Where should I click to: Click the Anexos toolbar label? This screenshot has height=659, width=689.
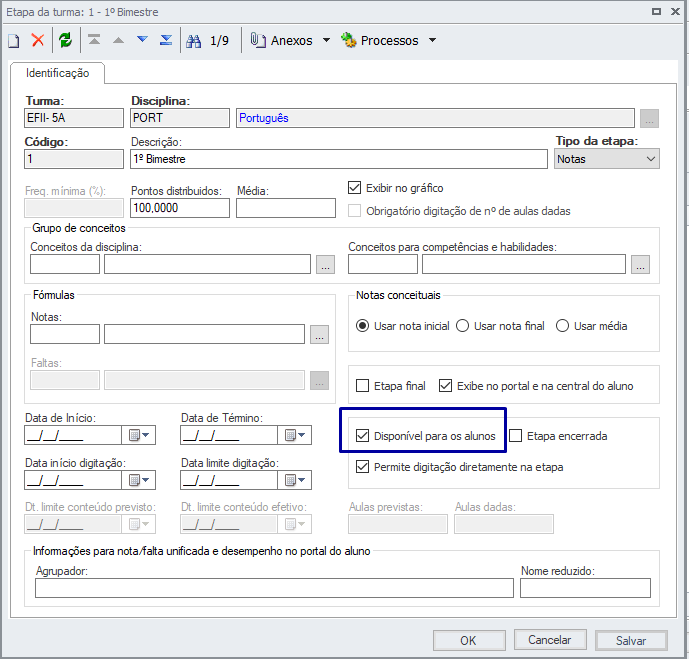pos(291,40)
